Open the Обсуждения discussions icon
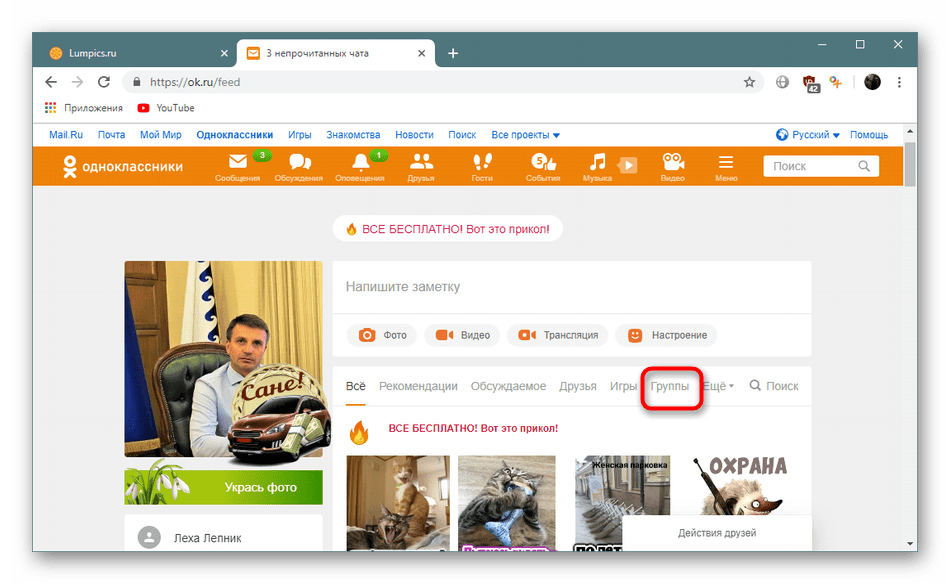 (299, 167)
